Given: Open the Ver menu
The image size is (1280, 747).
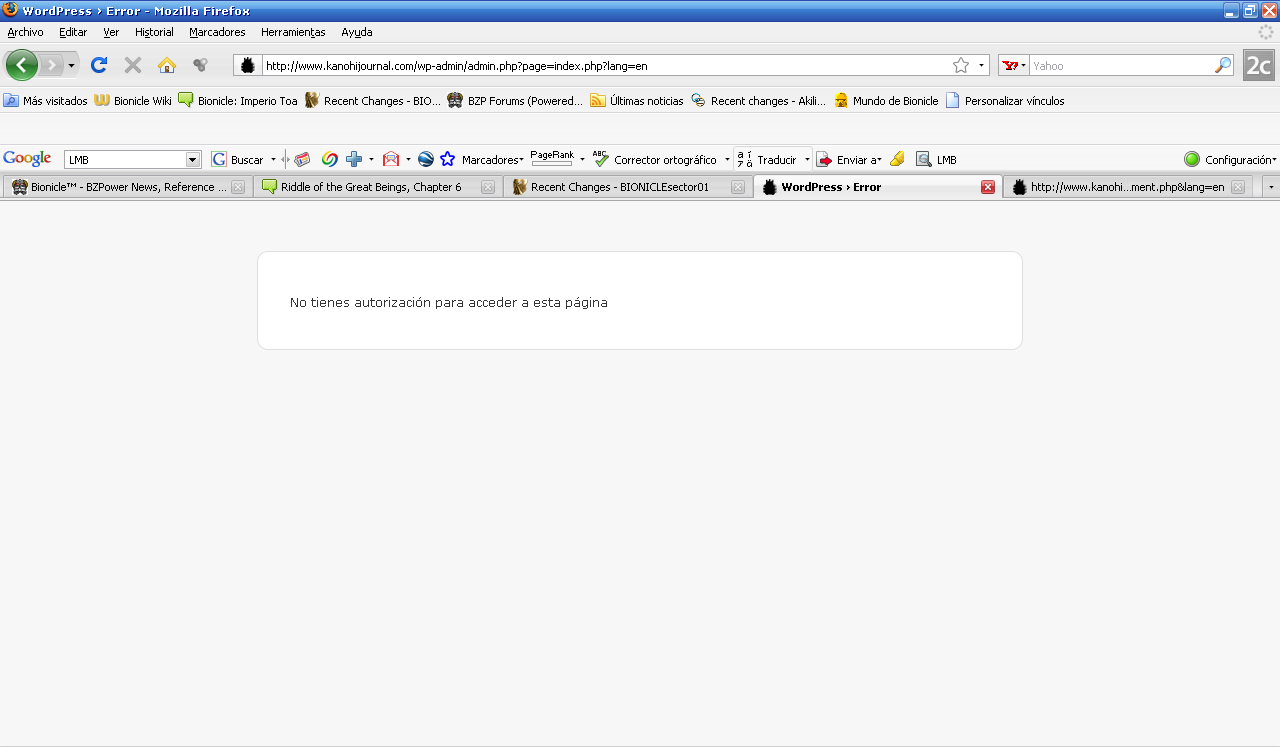Looking at the screenshot, I should [x=111, y=32].
